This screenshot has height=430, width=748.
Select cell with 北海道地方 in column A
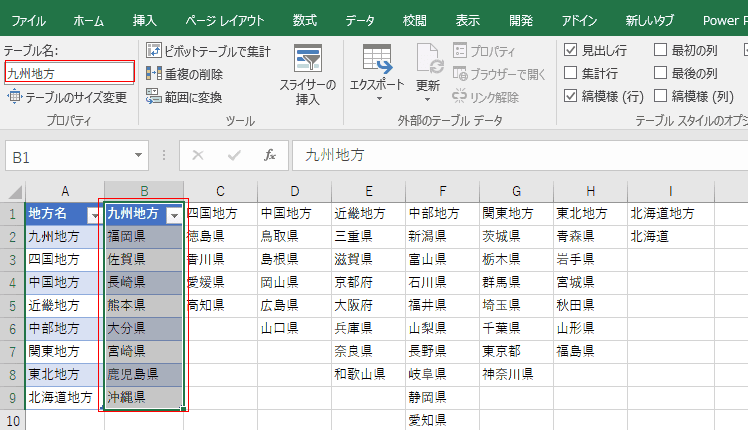(x=65, y=397)
